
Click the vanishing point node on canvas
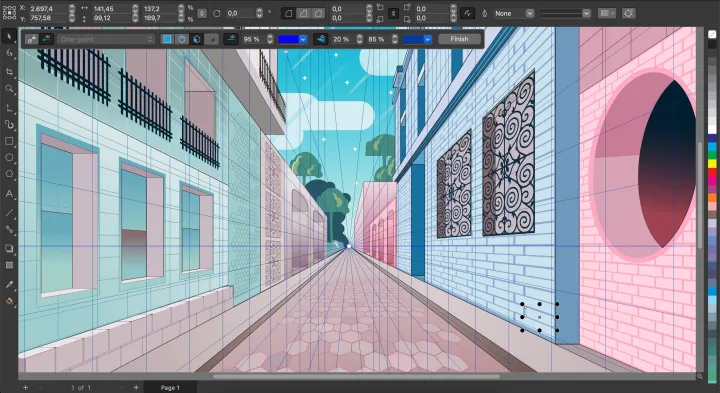tap(349, 247)
